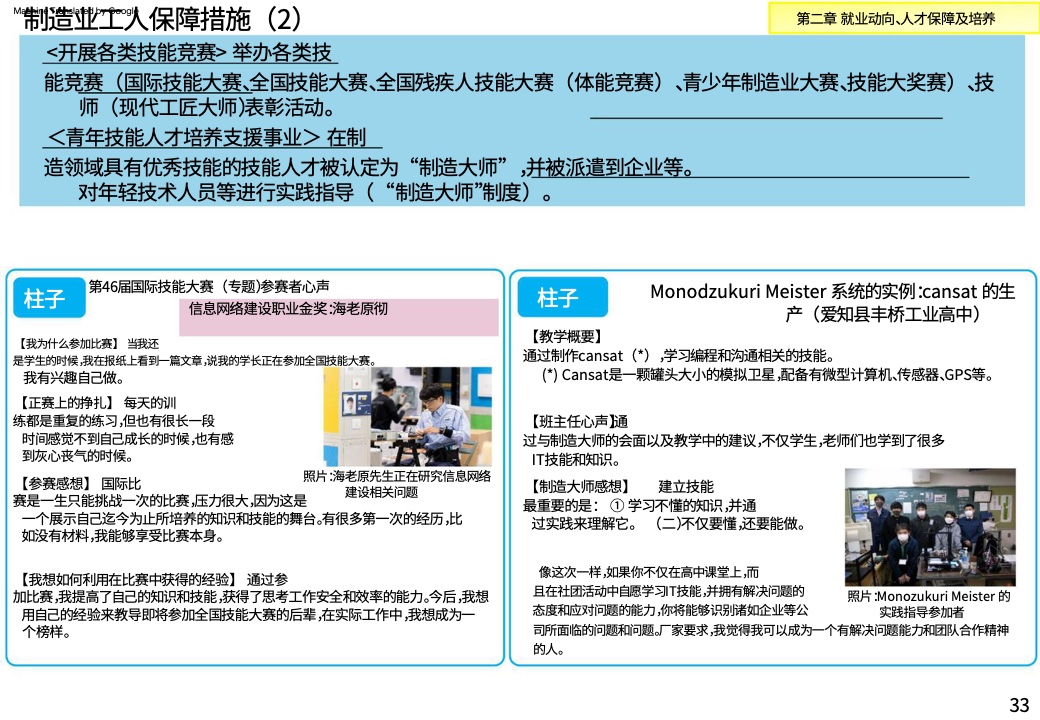Click the left blue 柱子 badge
The height and width of the screenshot is (720, 1040).
click(45, 298)
